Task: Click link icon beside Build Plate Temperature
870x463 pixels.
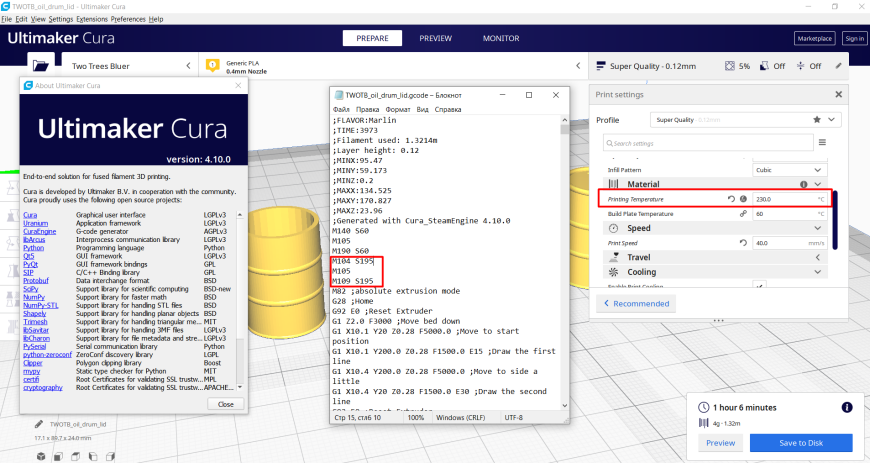Action: 743,214
